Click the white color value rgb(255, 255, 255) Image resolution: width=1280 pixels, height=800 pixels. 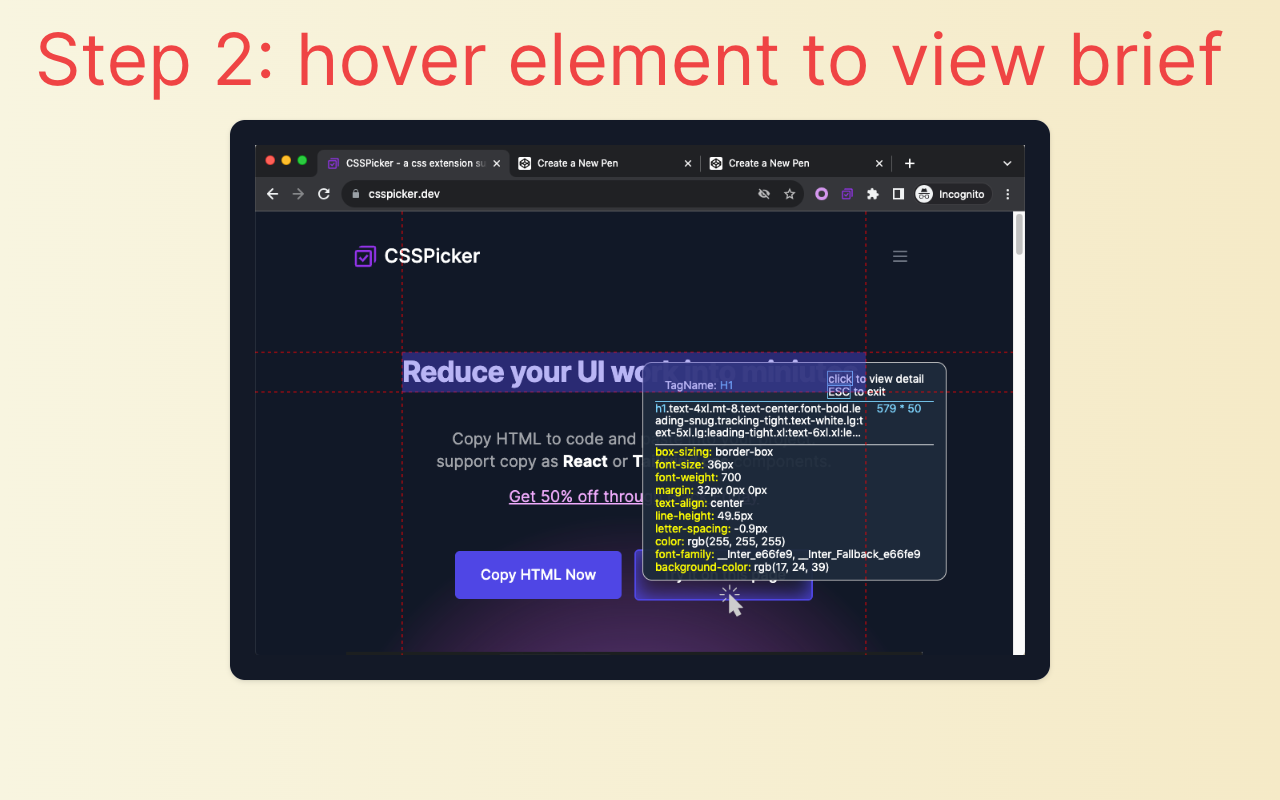(x=736, y=541)
